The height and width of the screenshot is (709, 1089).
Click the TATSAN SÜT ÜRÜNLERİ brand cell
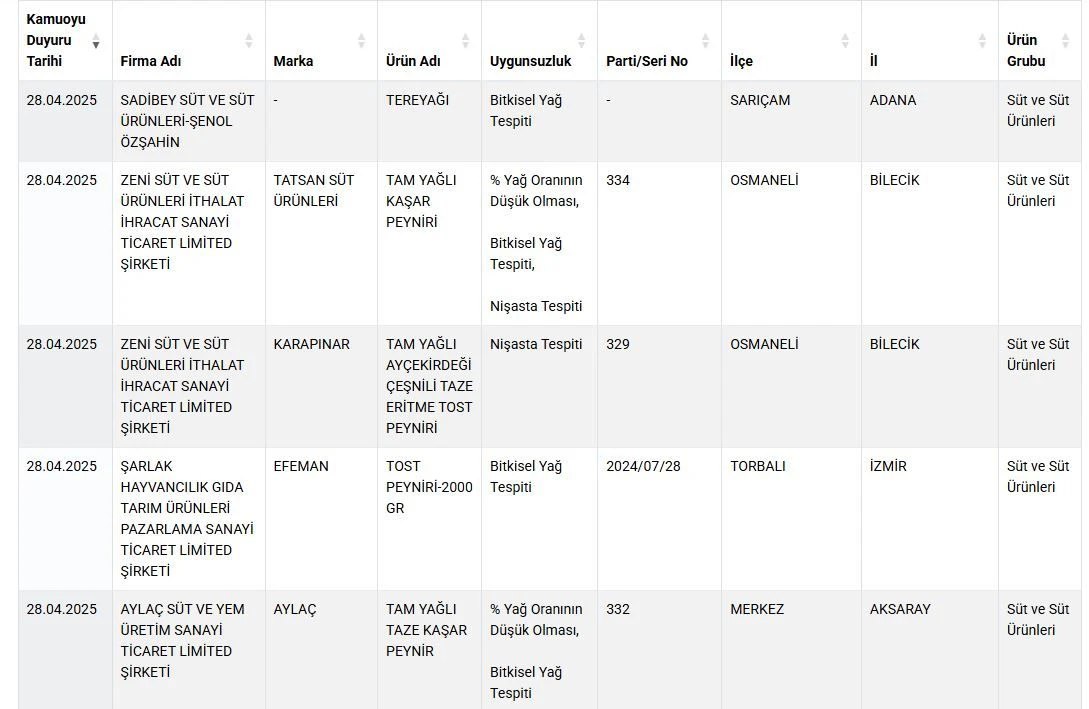tap(314, 190)
